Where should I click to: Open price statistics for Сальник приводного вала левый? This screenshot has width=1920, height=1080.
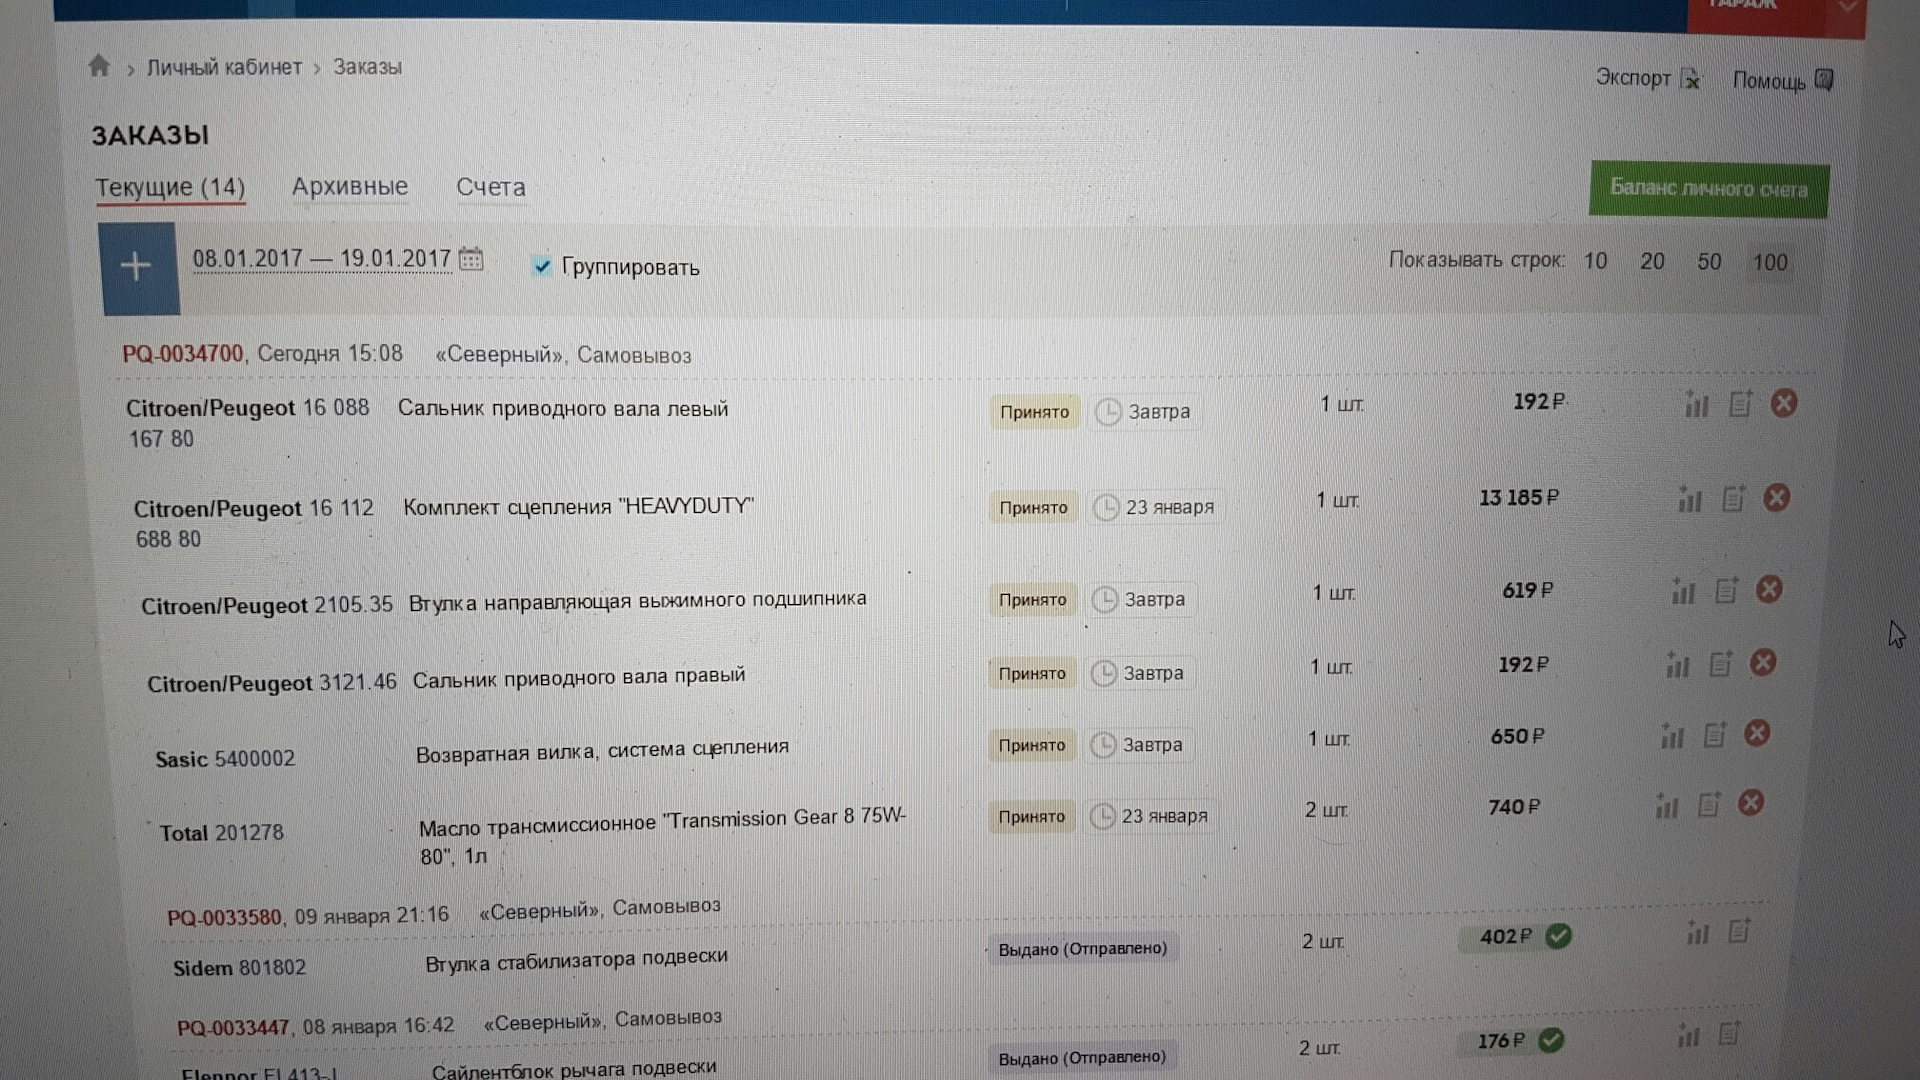pyautogui.click(x=1696, y=403)
